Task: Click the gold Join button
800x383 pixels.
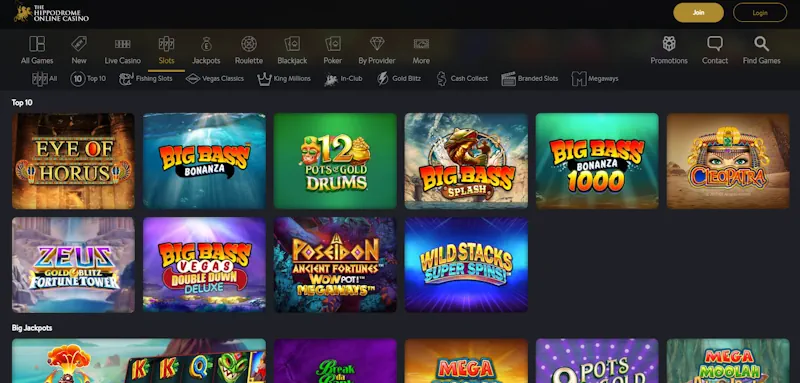Action: 698,13
